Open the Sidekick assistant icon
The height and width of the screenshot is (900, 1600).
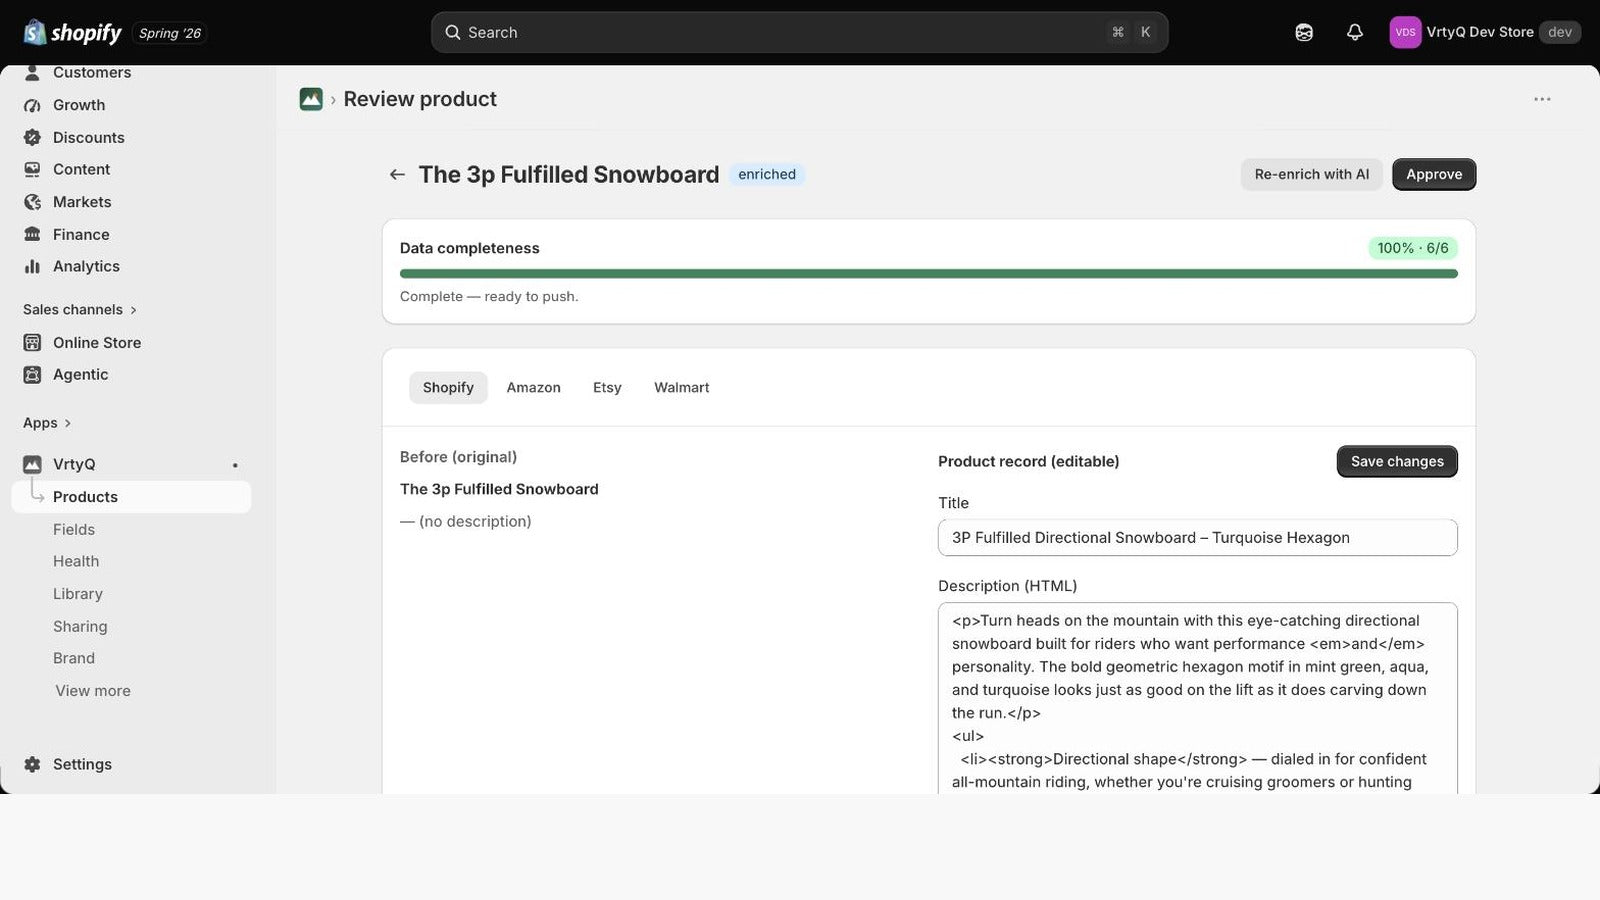(1304, 32)
